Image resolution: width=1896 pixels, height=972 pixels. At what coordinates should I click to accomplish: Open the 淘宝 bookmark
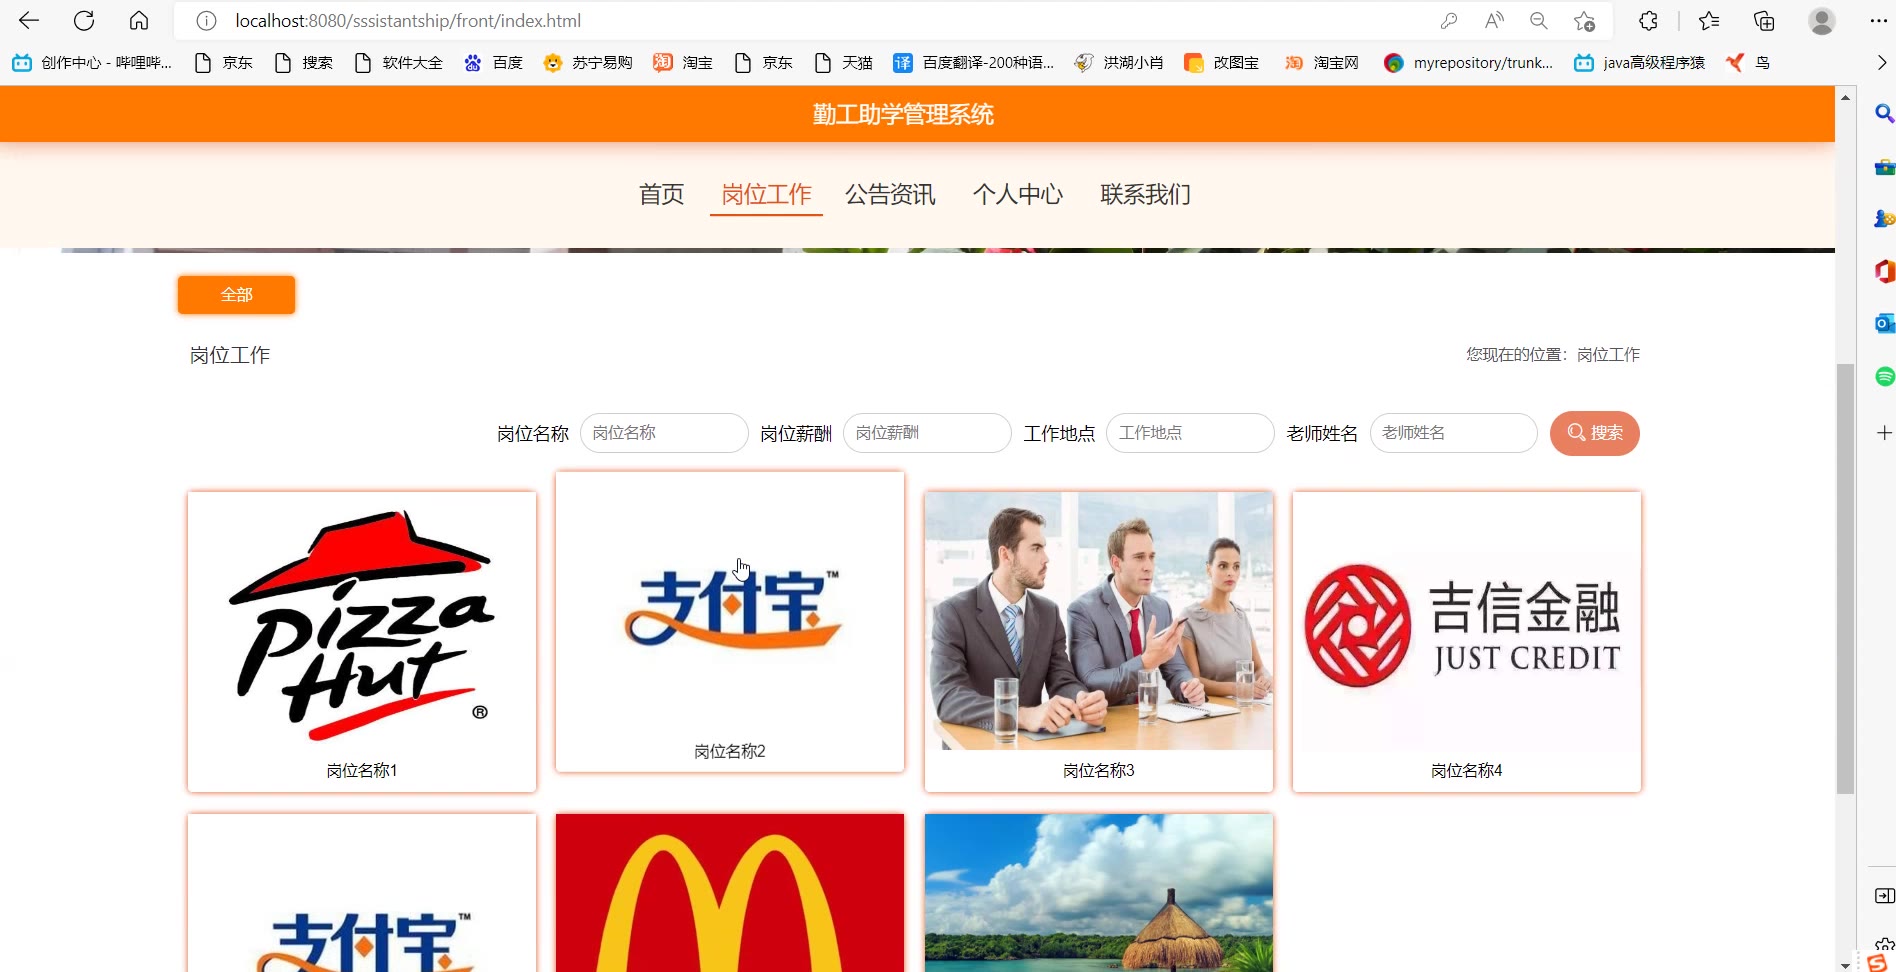pos(683,63)
